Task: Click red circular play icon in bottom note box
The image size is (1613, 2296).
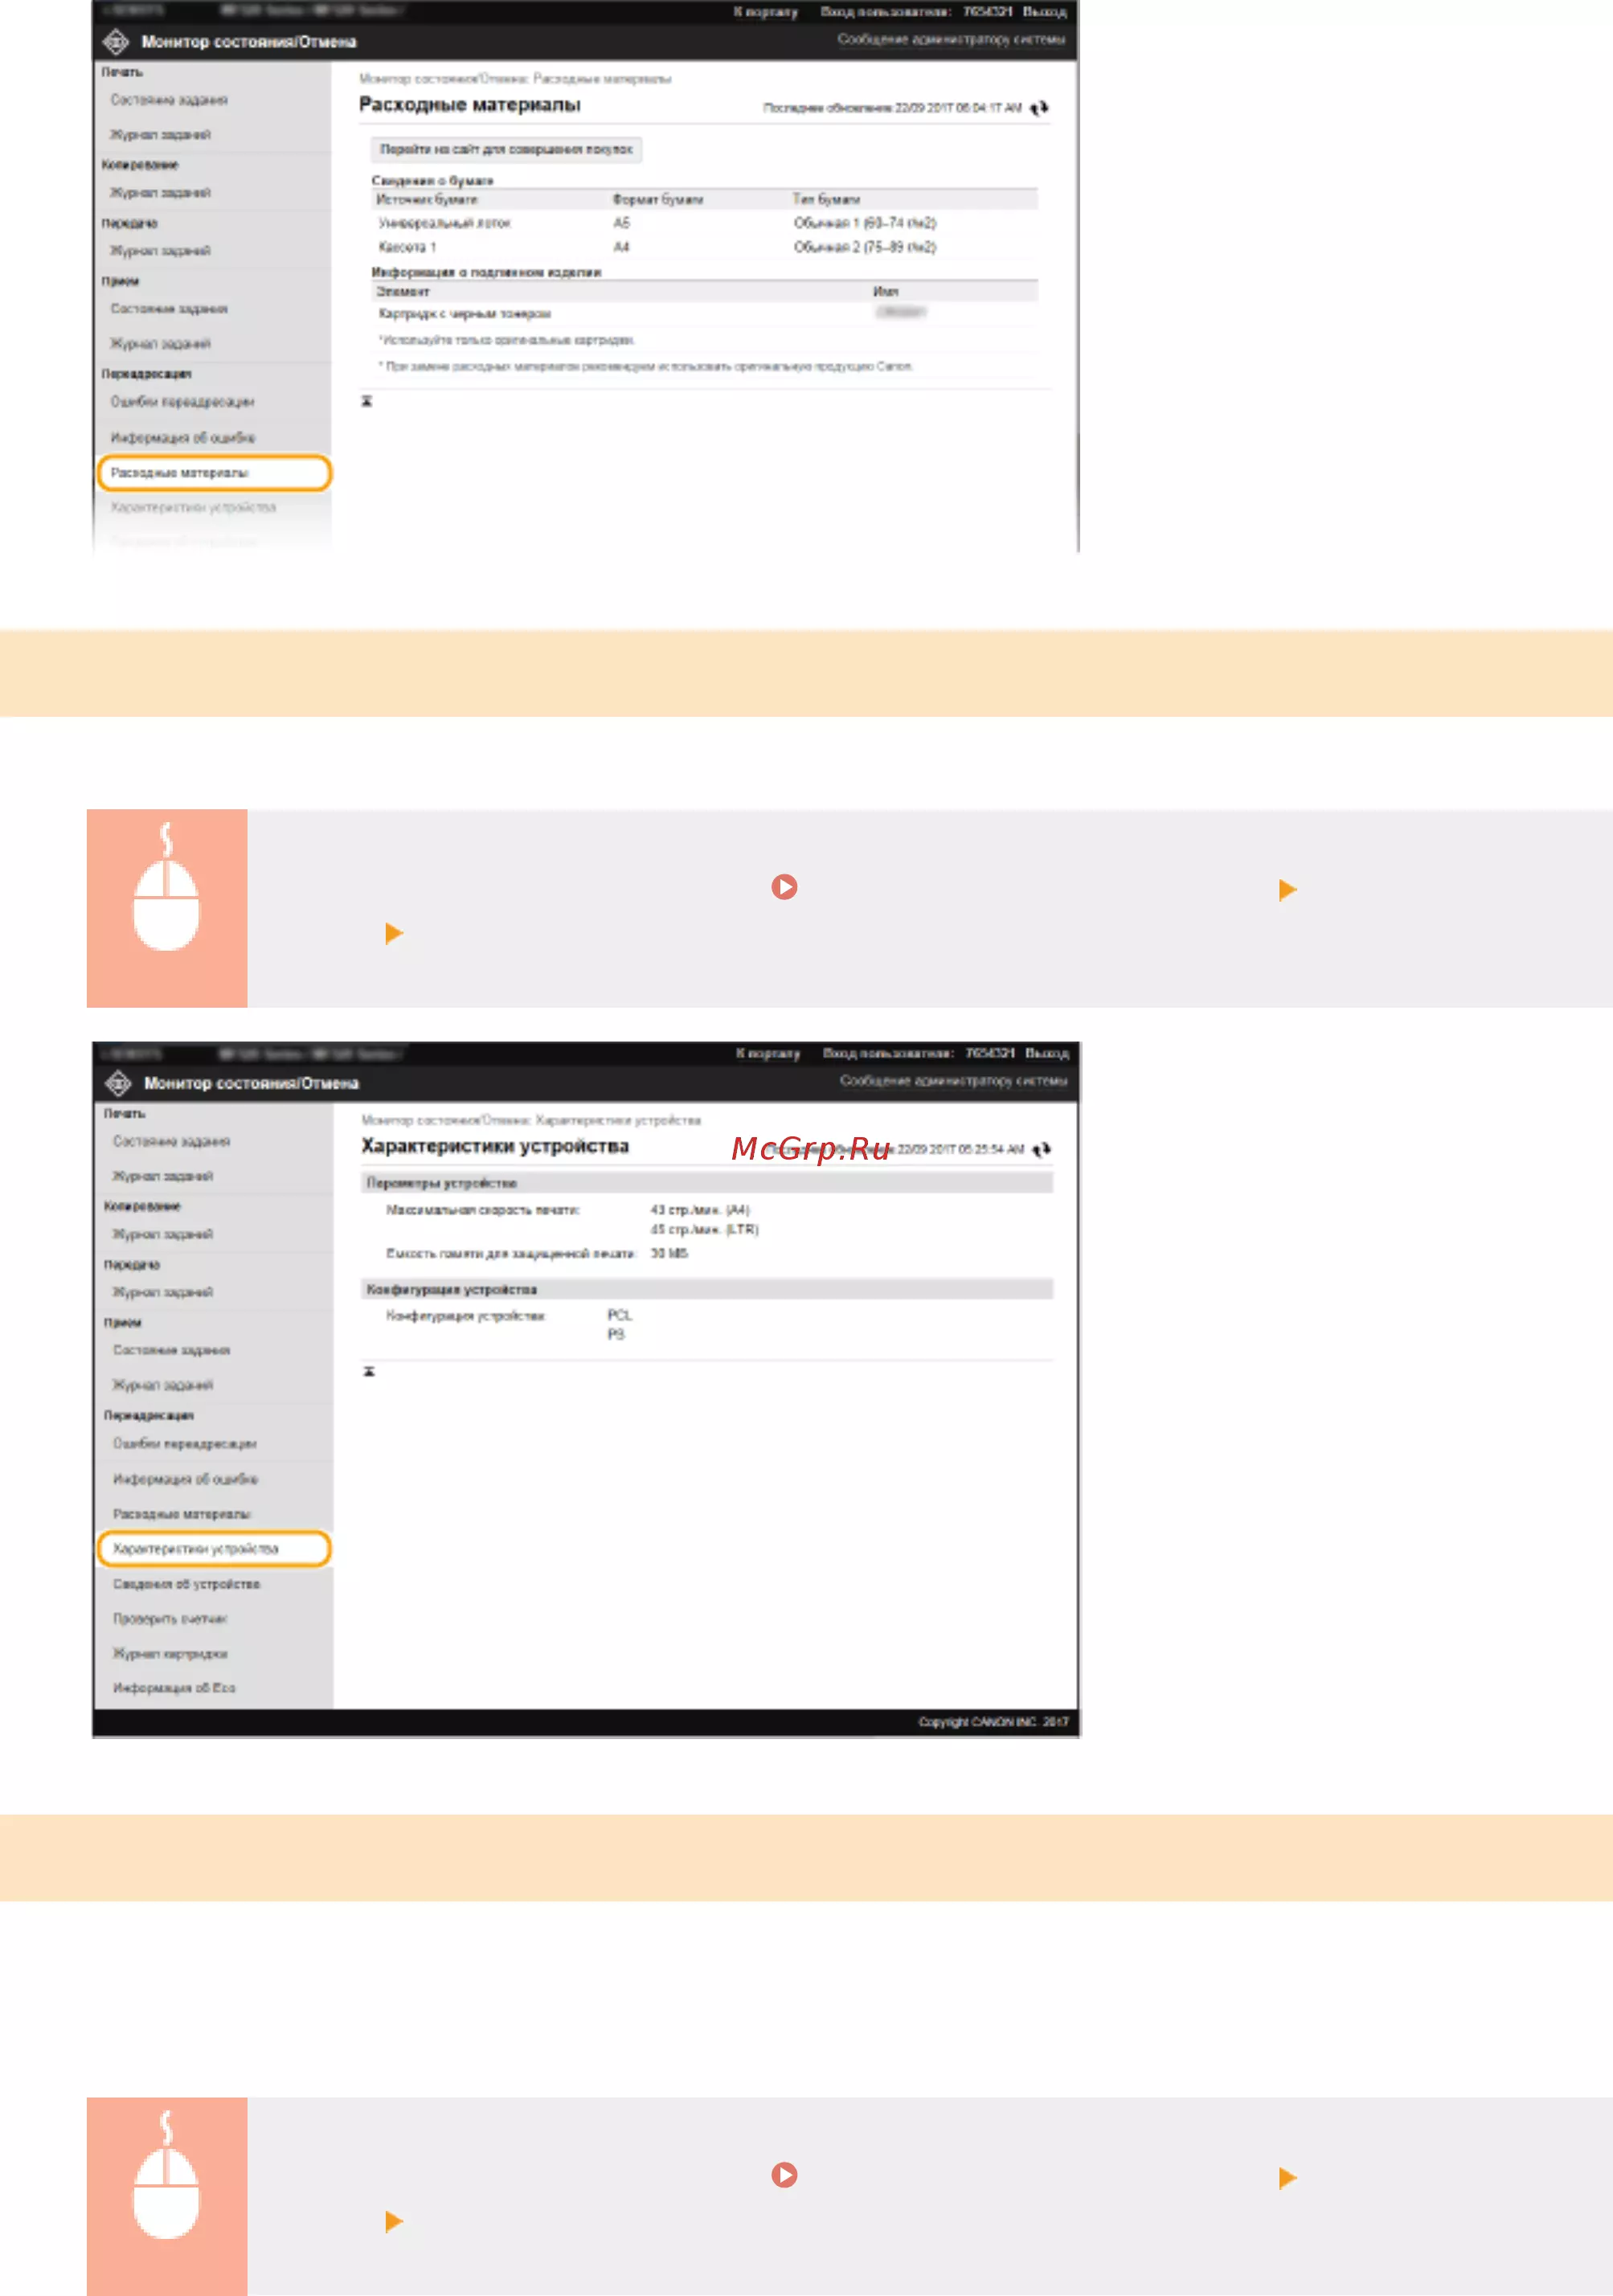Action: click(784, 2175)
